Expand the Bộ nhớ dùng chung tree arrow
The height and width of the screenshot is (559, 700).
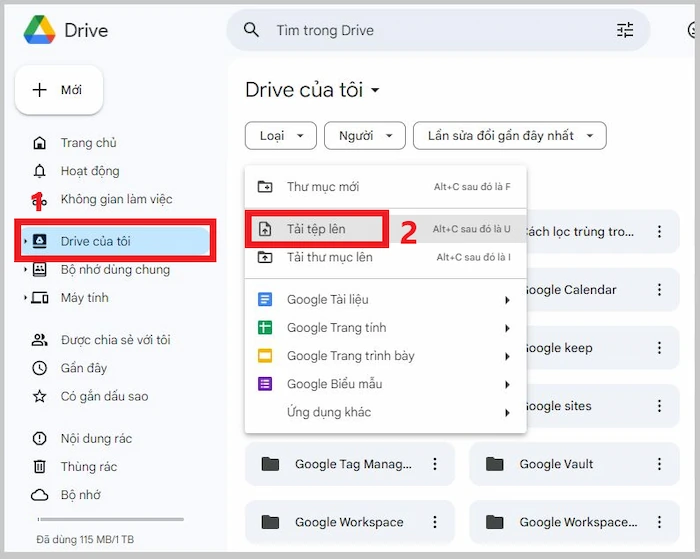pos(25,270)
